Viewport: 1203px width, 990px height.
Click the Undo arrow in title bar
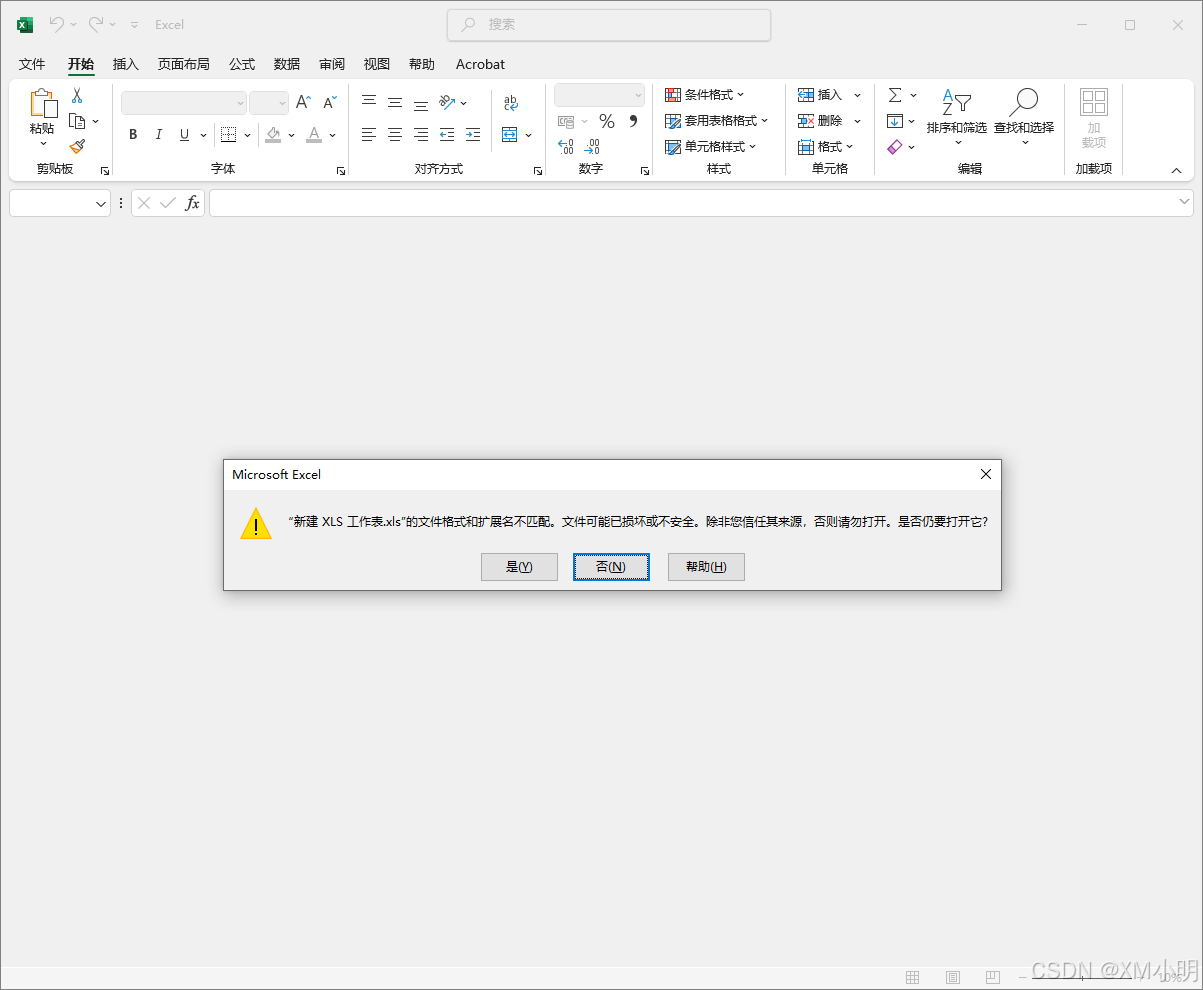tap(57, 24)
